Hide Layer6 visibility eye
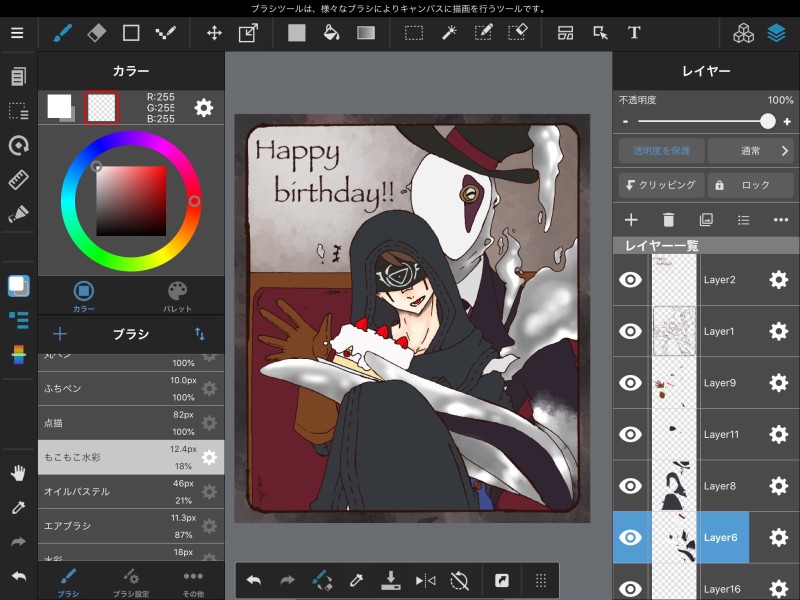The width and height of the screenshot is (800, 600). [x=630, y=537]
